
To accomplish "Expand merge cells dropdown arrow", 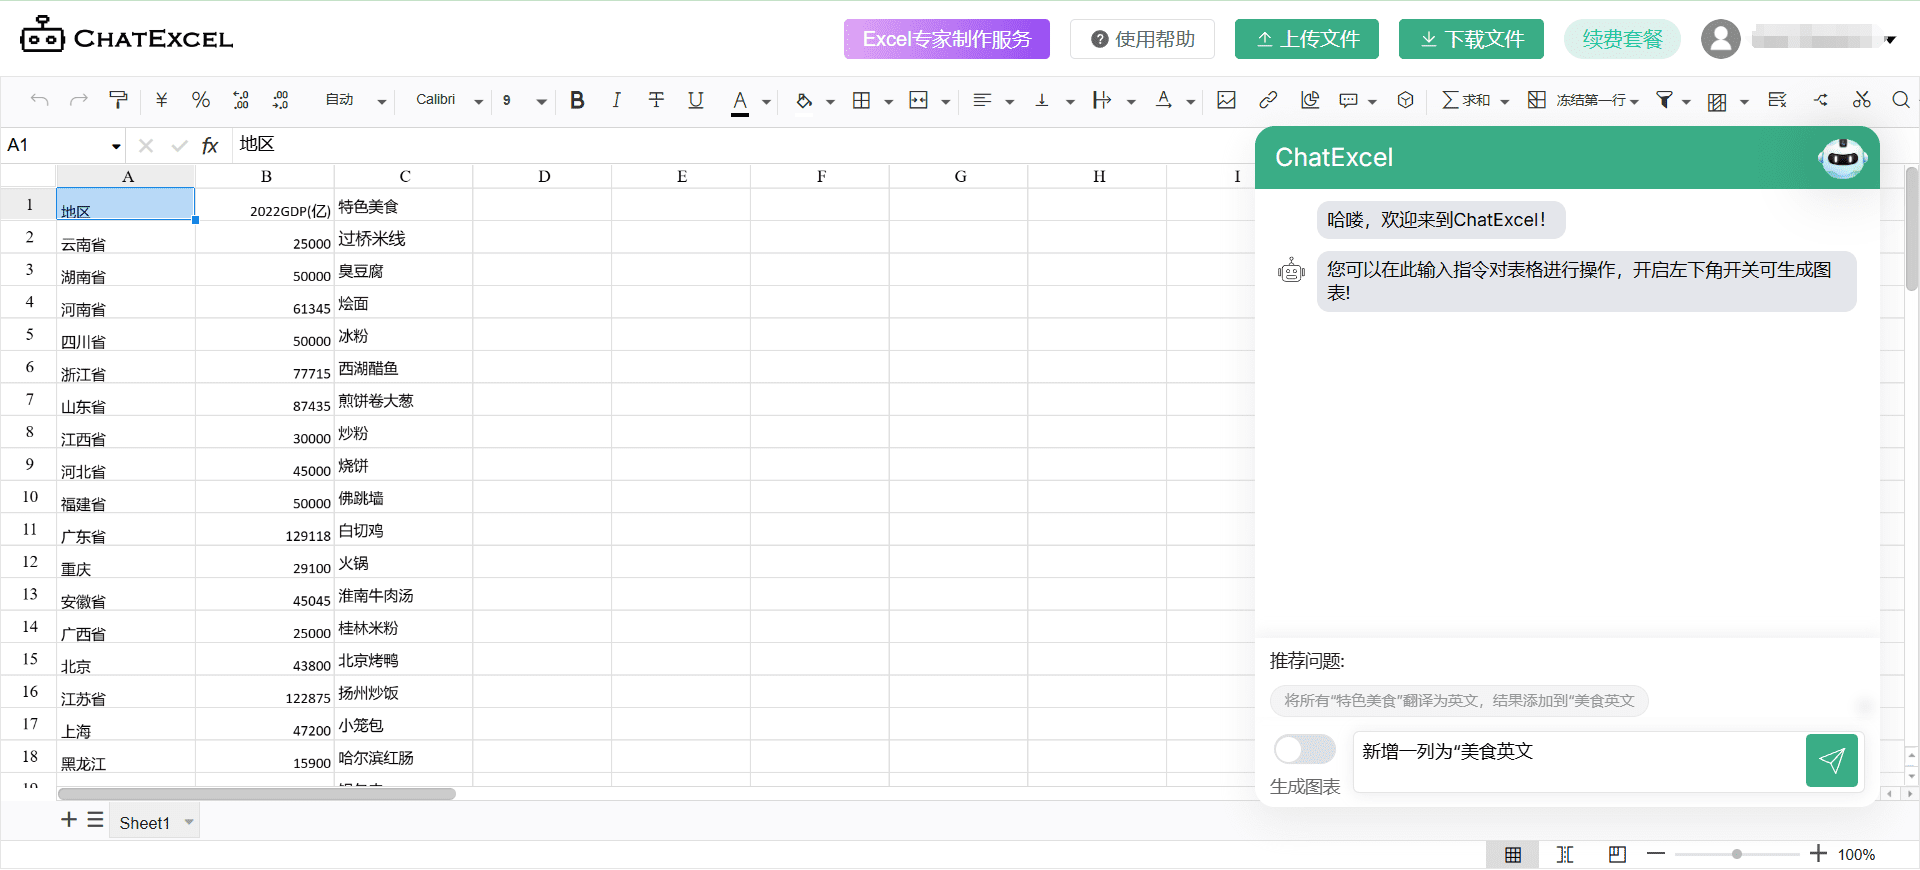I will tap(945, 102).
